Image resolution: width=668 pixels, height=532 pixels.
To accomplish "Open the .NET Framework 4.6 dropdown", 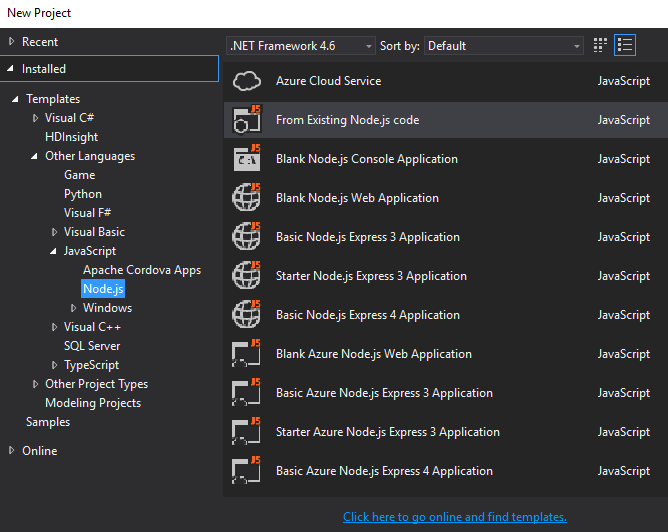I will (x=301, y=46).
